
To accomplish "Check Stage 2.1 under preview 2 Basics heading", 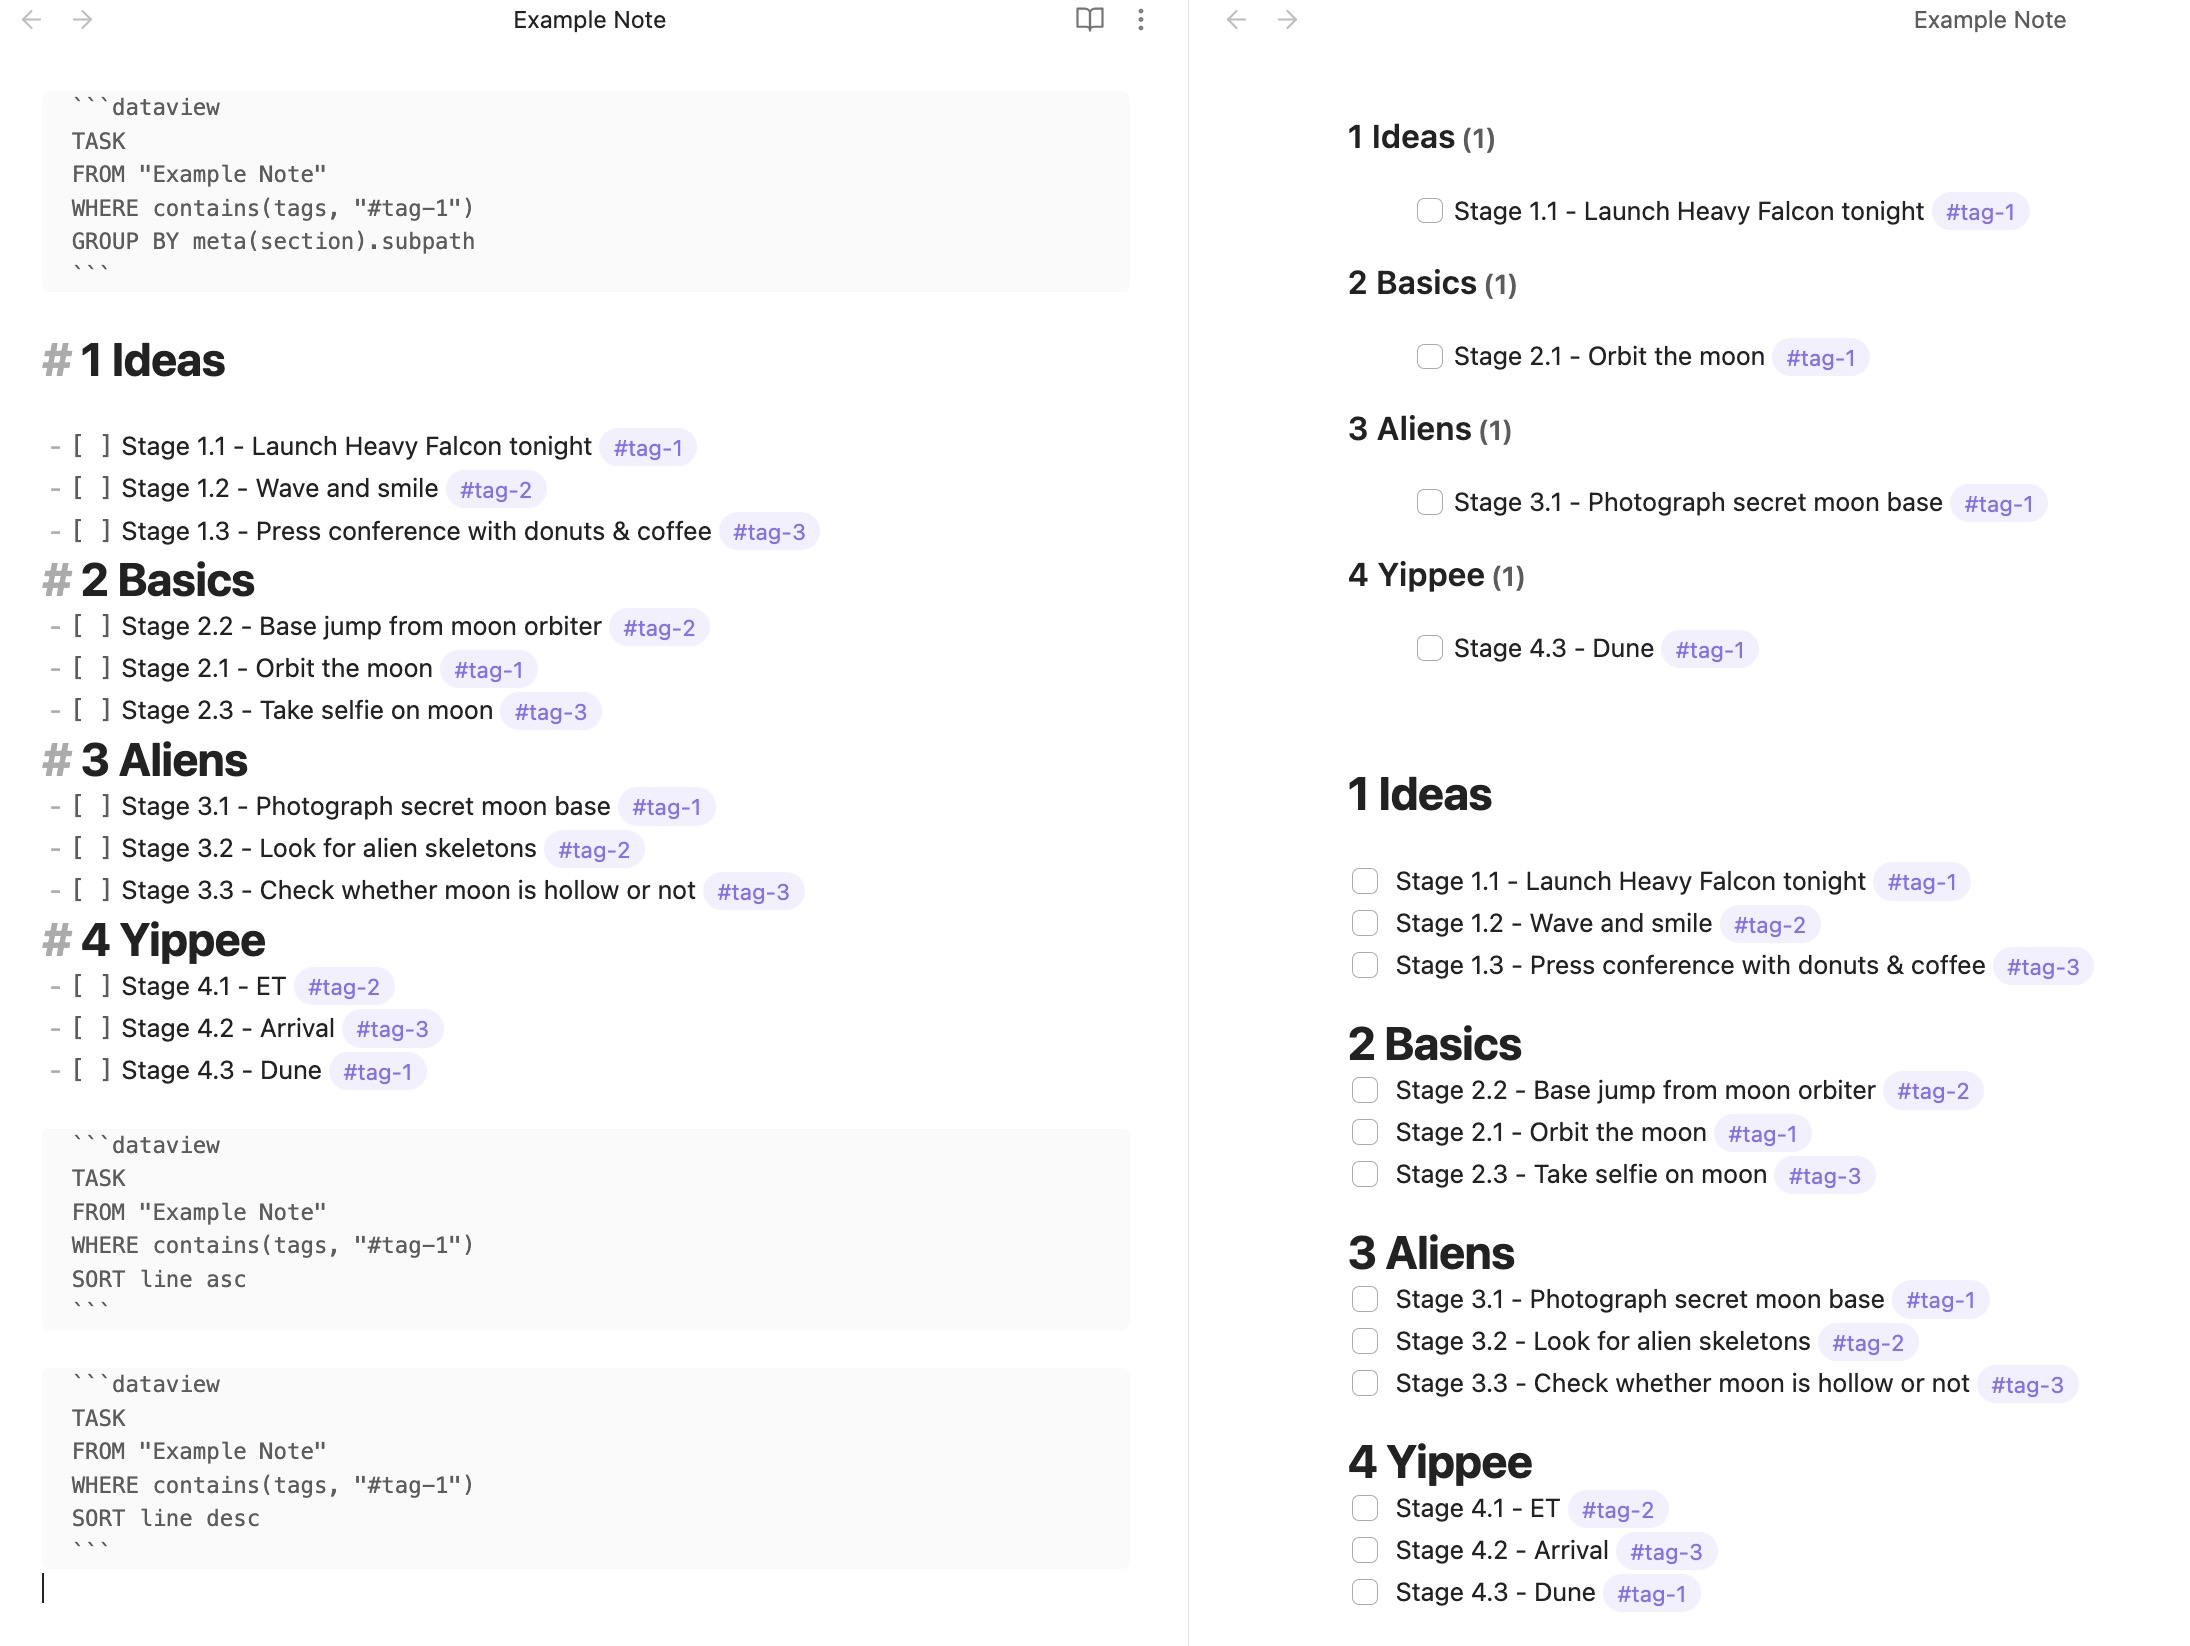I will tap(1365, 1132).
